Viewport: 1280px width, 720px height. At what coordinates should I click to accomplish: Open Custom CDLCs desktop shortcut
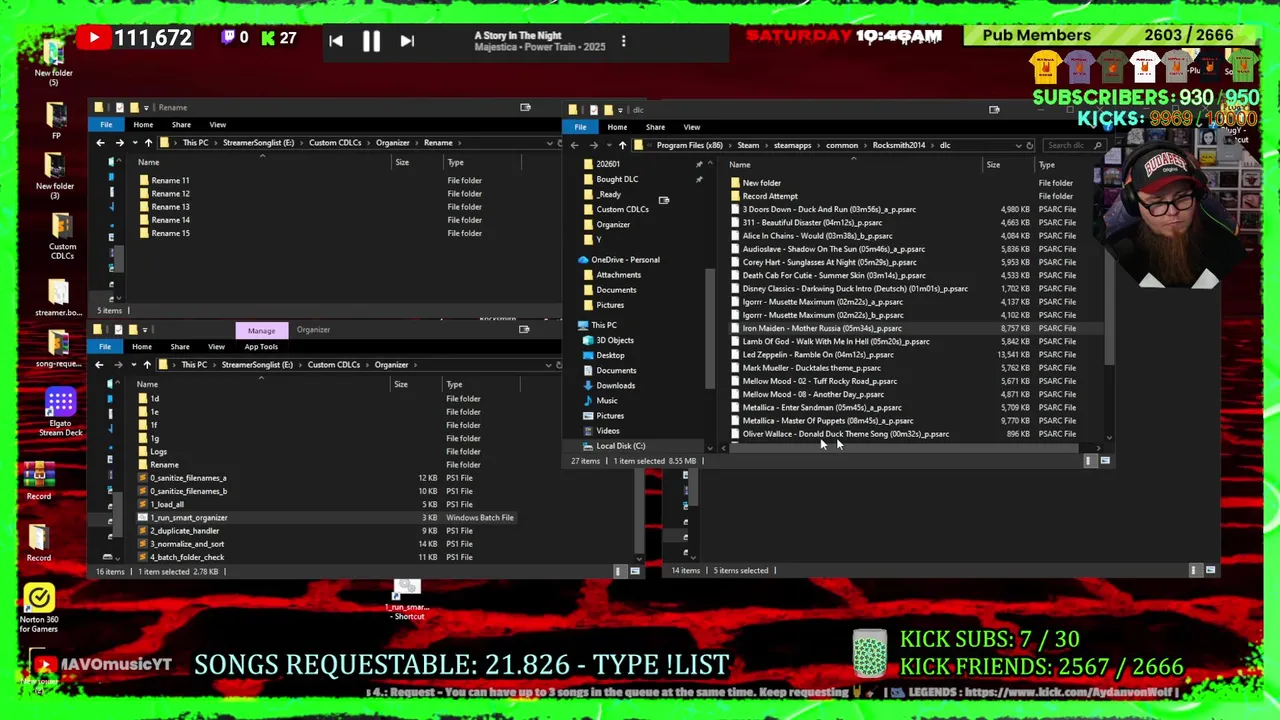tap(62, 236)
